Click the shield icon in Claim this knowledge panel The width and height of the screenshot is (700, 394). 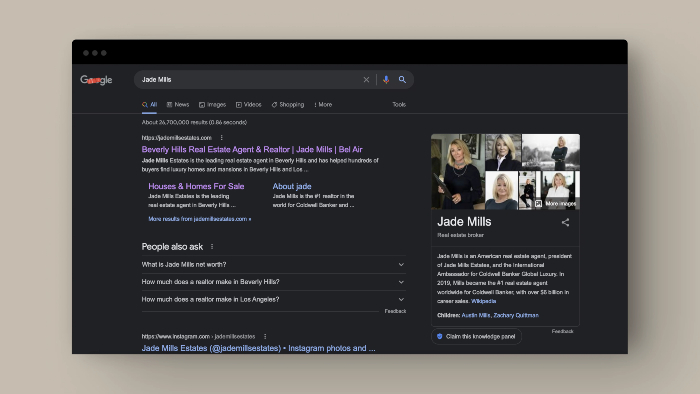[x=440, y=336]
